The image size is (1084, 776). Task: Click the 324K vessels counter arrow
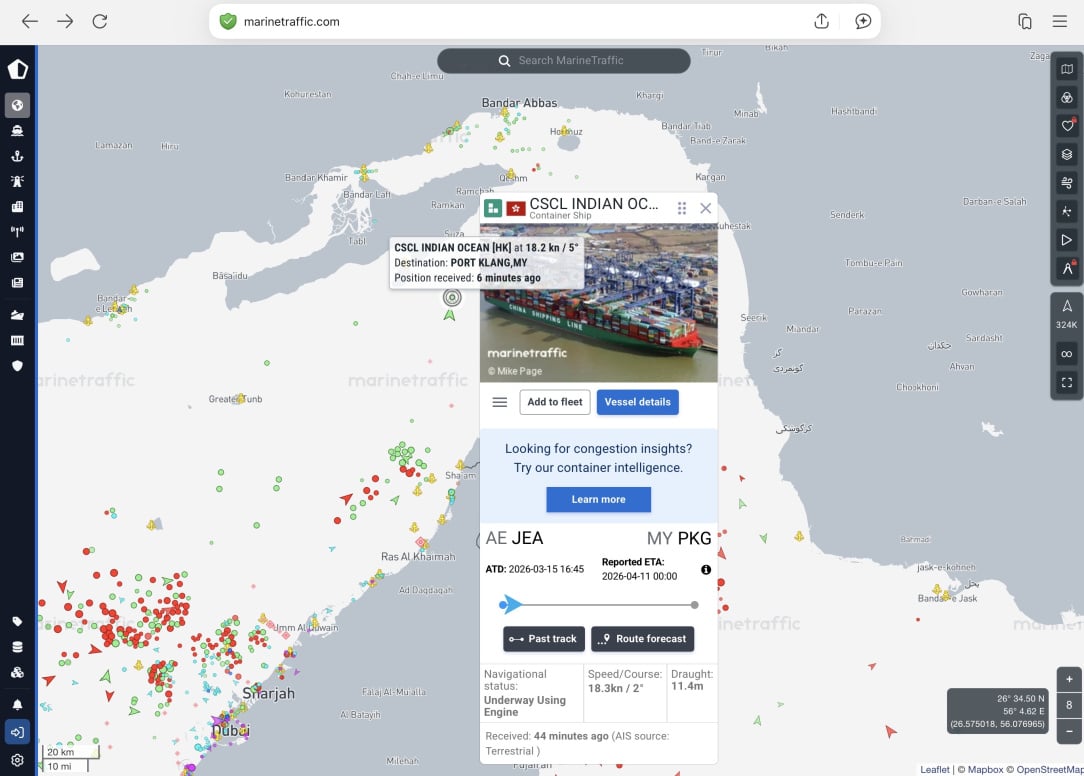coord(1067,306)
